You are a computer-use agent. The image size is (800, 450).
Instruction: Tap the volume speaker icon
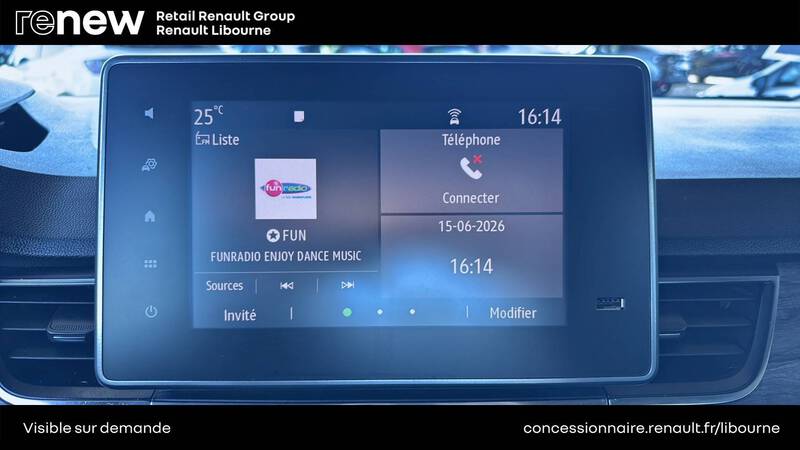pos(149,113)
